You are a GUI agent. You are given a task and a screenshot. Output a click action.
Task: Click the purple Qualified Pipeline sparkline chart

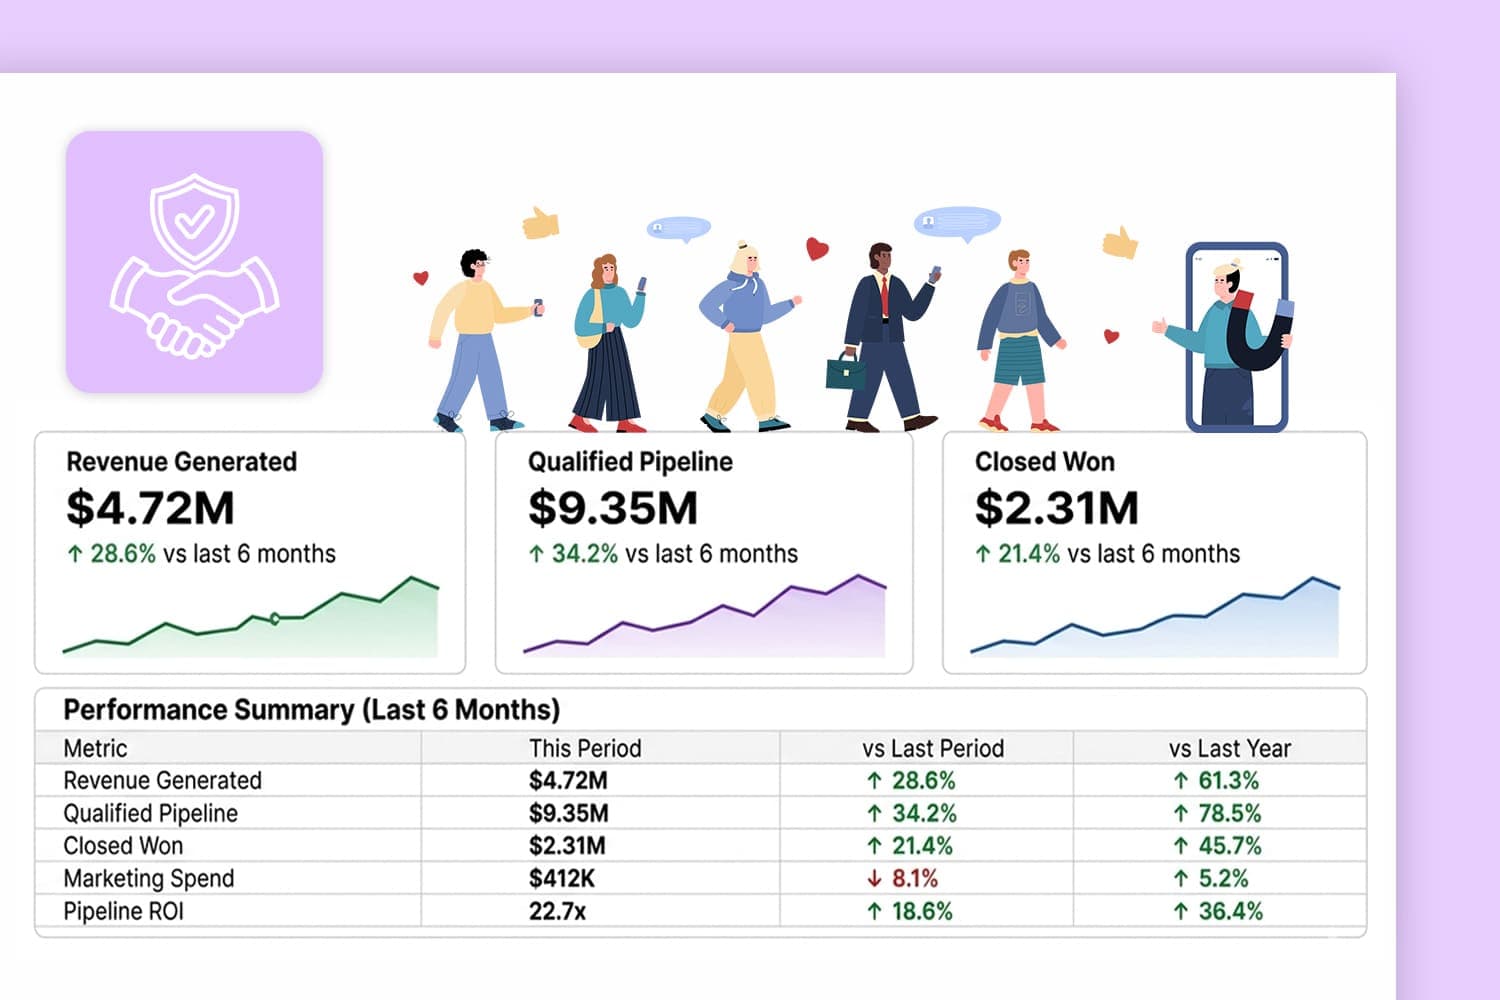click(705, 615)
